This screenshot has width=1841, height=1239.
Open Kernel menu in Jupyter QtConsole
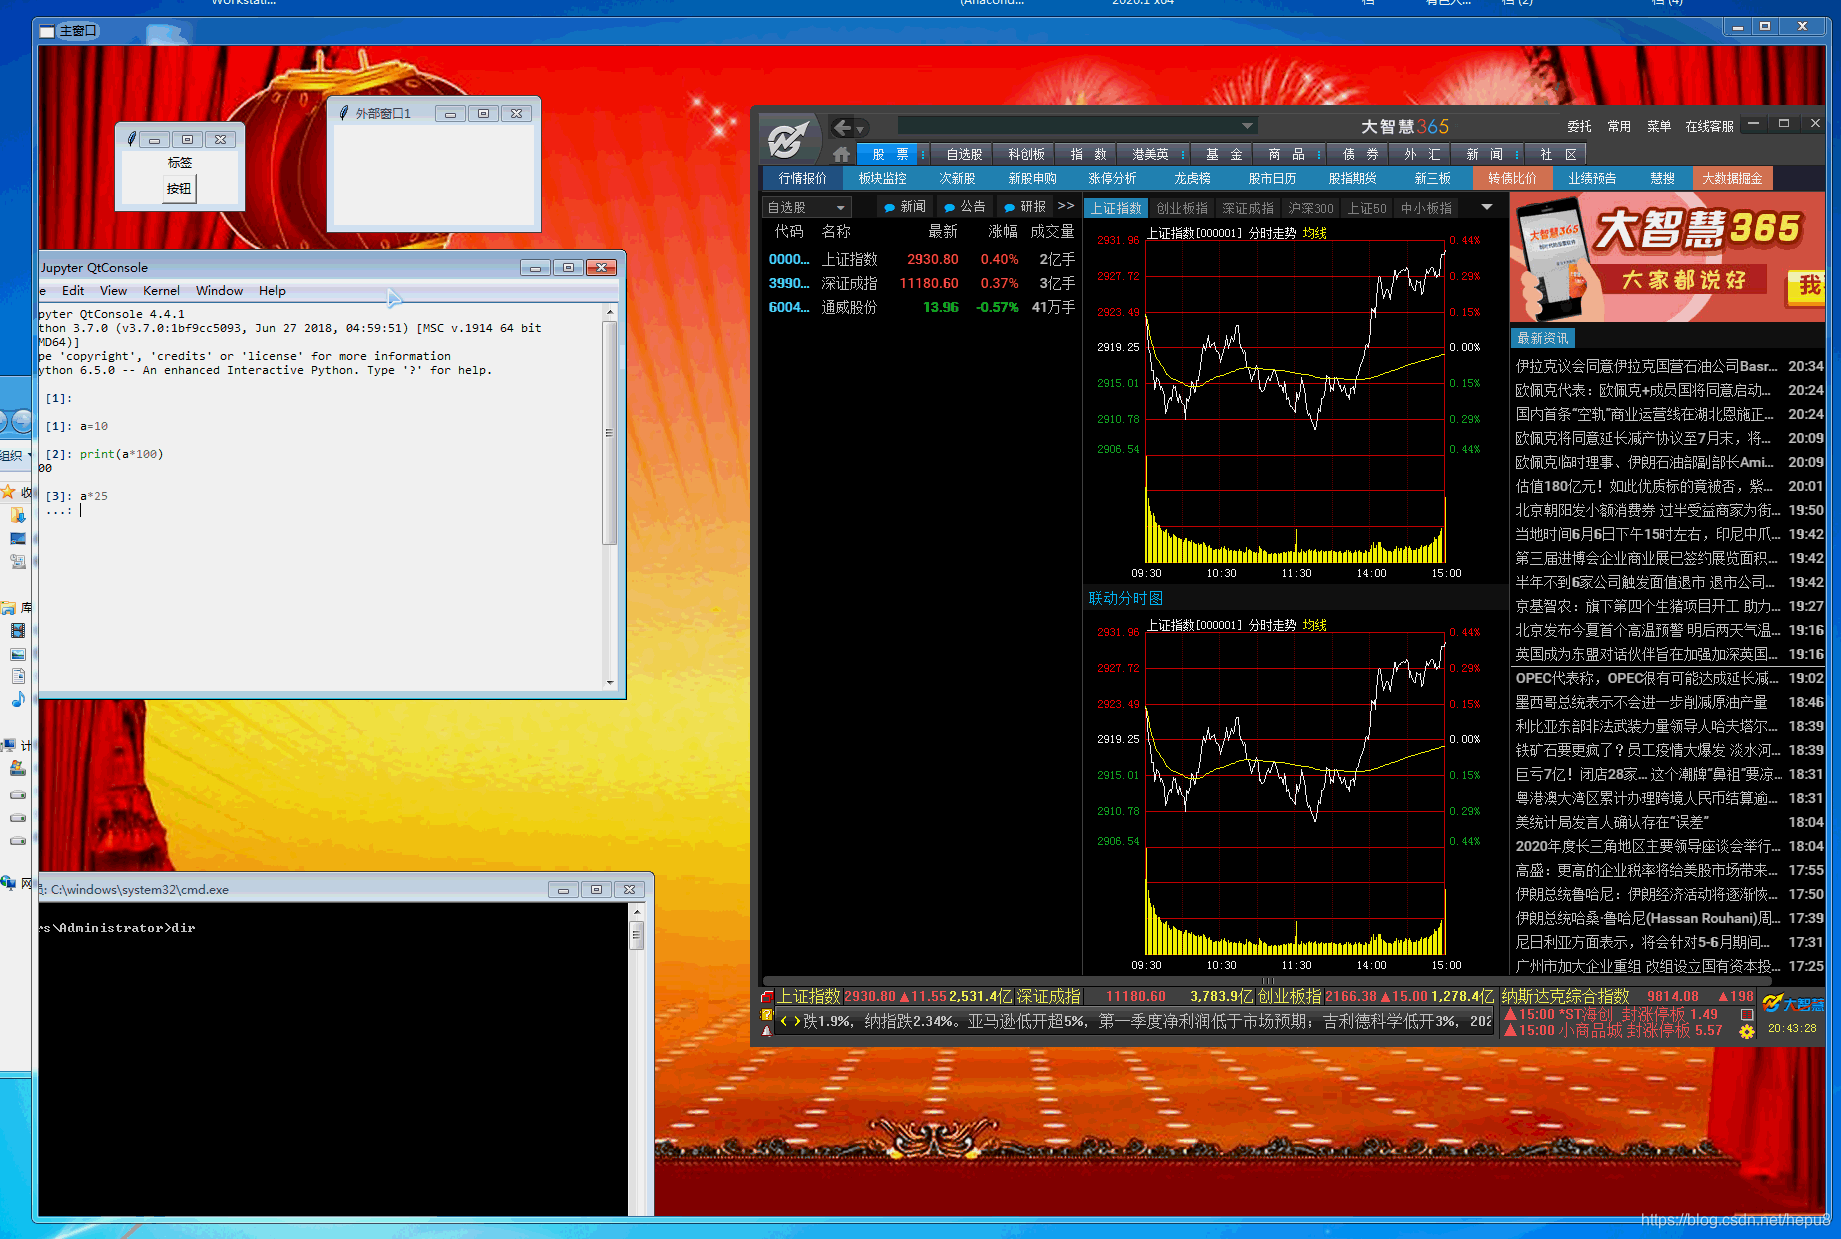tap(161, 291)
